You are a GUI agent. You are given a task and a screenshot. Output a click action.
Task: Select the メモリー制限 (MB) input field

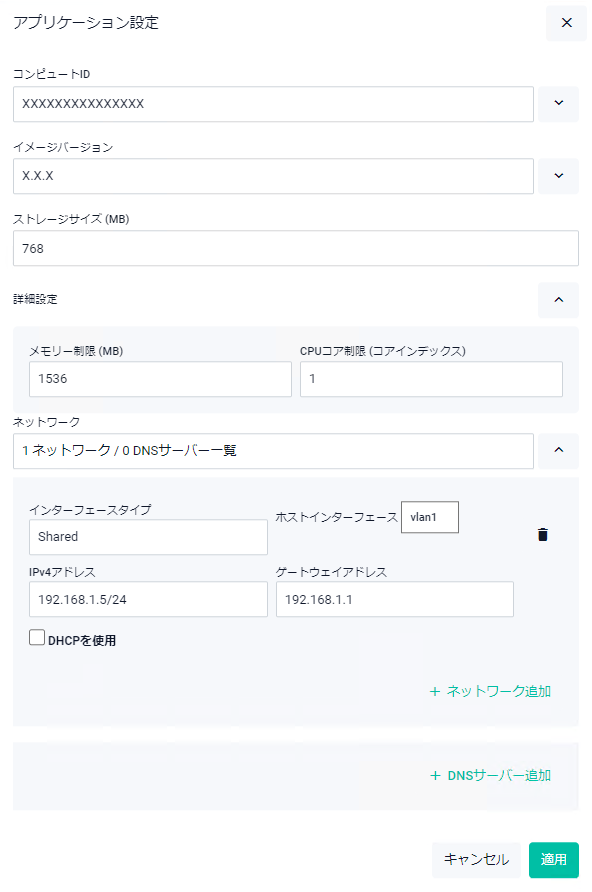click(x=160, y=379)
